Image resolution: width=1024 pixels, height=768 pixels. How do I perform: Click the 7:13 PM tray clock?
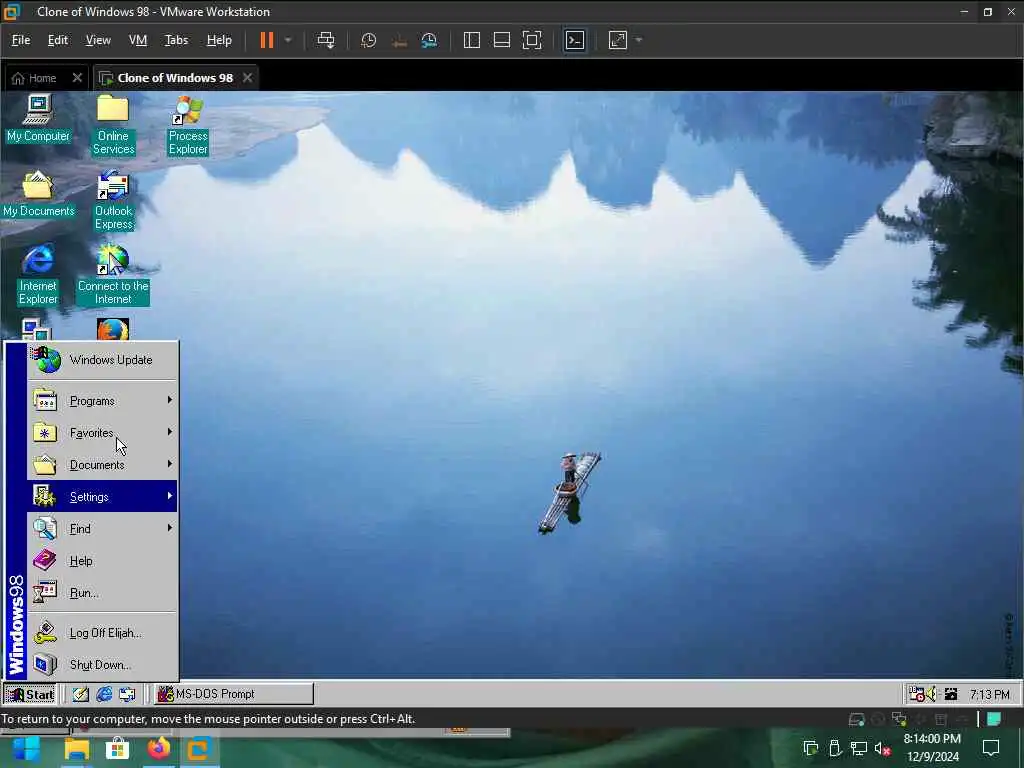[x=989, y=694]
